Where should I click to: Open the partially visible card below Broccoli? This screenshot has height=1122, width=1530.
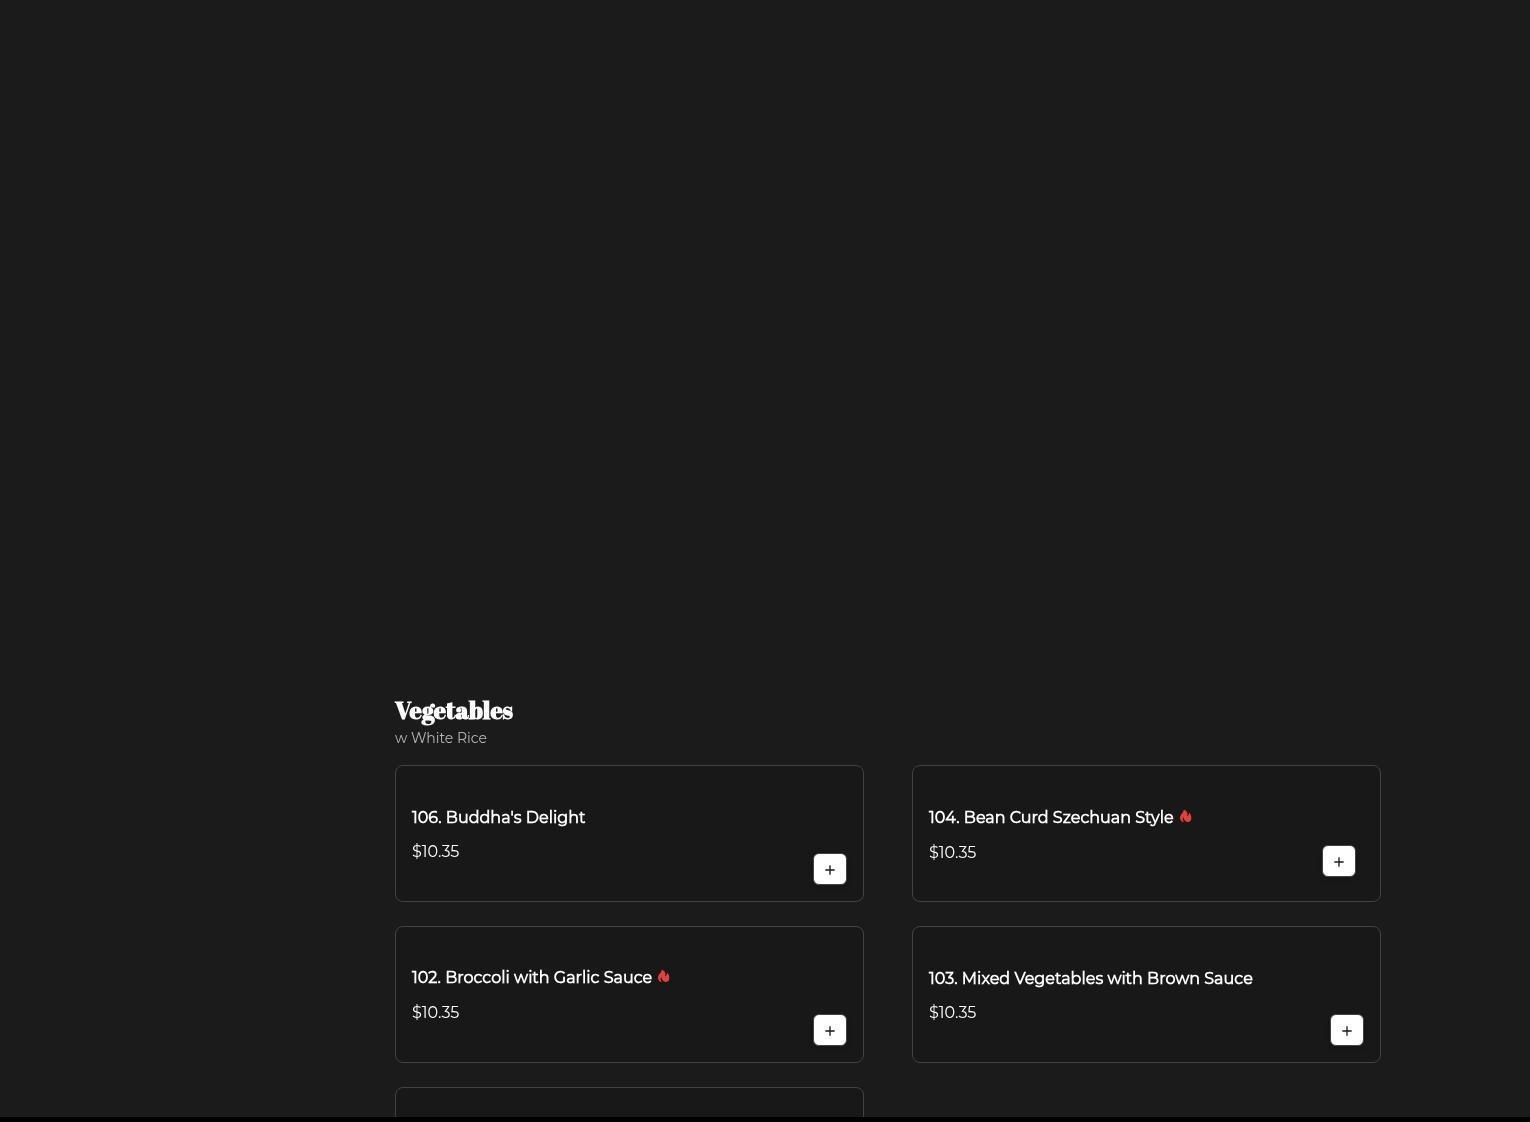[629, 1103]
